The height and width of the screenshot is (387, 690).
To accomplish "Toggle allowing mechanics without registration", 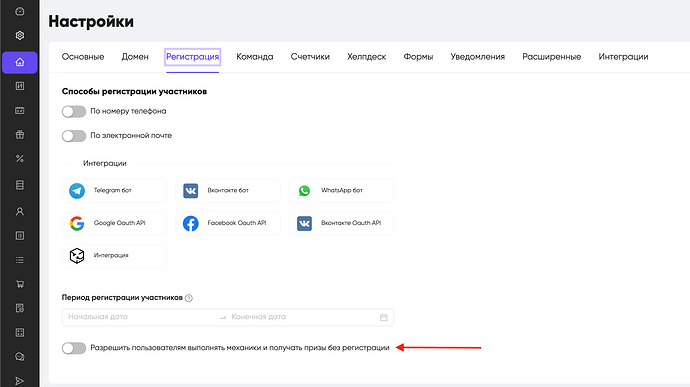I will (74, 348).
